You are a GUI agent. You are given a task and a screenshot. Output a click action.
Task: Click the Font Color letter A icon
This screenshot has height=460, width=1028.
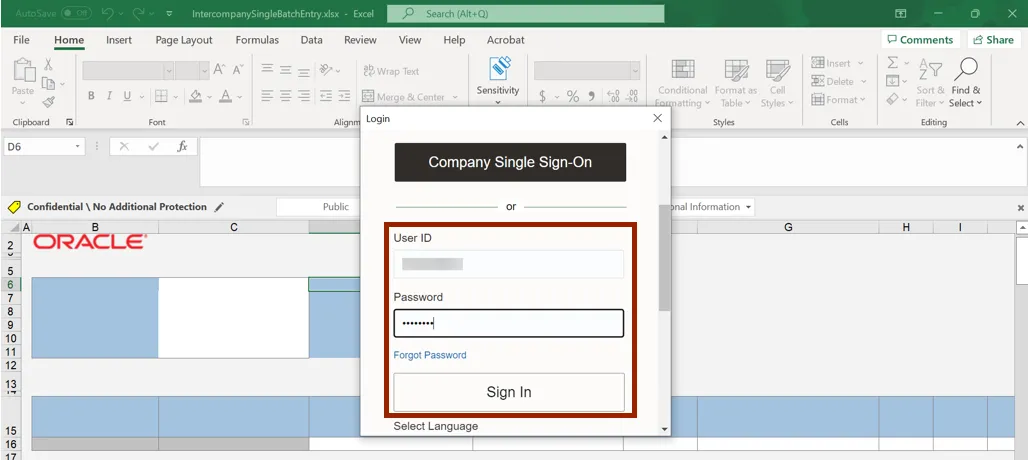click(x=226, y=96)
